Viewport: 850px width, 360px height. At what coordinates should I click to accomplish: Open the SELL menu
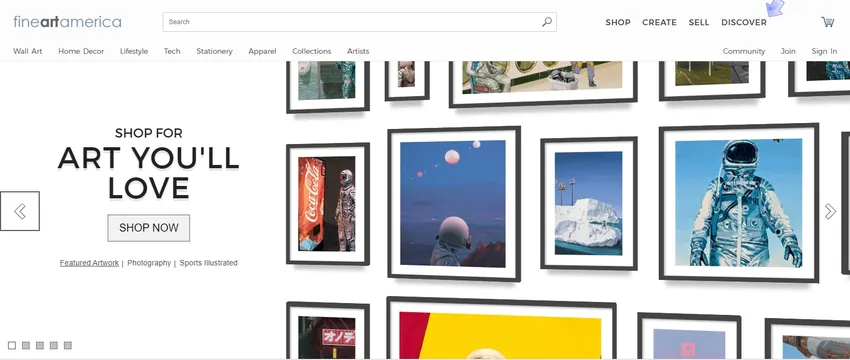tap(699, 22)
